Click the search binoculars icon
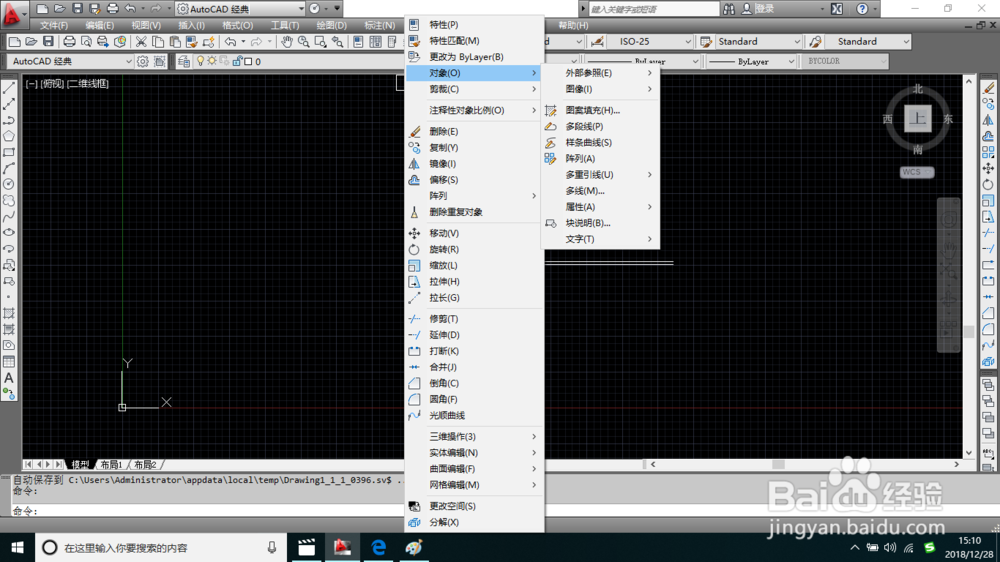The height and width of the screenshot is (562, 1000). click(729, 9)
